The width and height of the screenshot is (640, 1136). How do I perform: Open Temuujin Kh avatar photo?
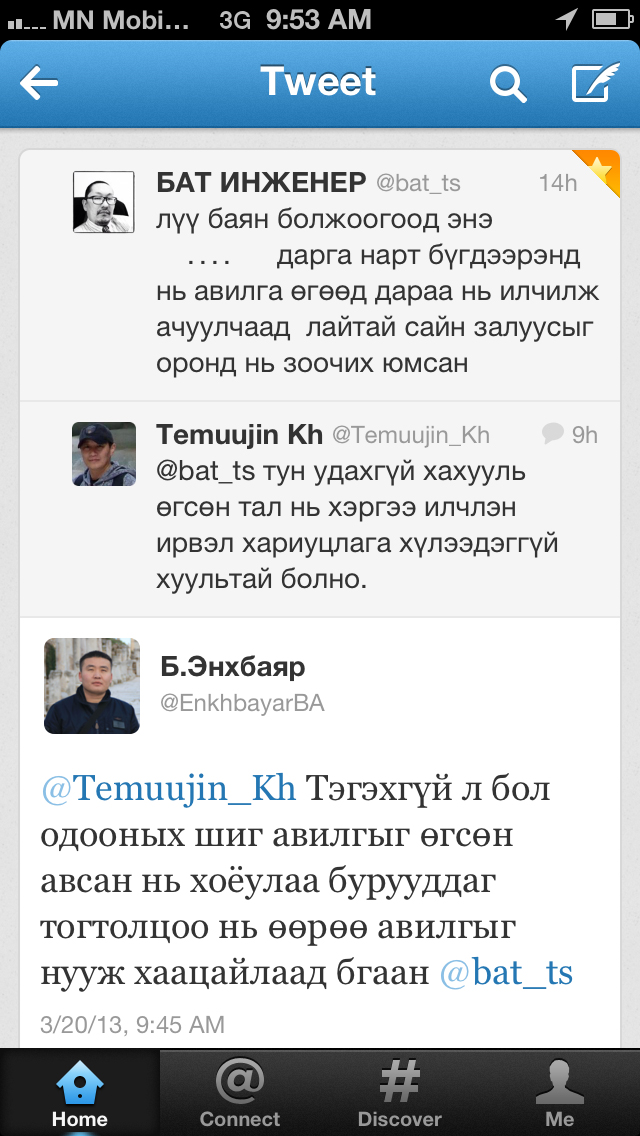[104, 454]
